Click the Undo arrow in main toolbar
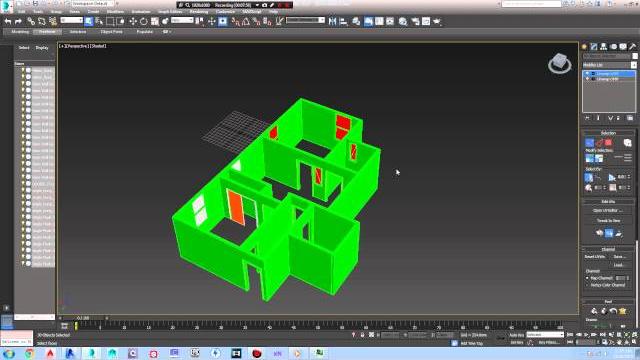The height and width of the screenshot is (360, 640). click(x=8, y=21)
